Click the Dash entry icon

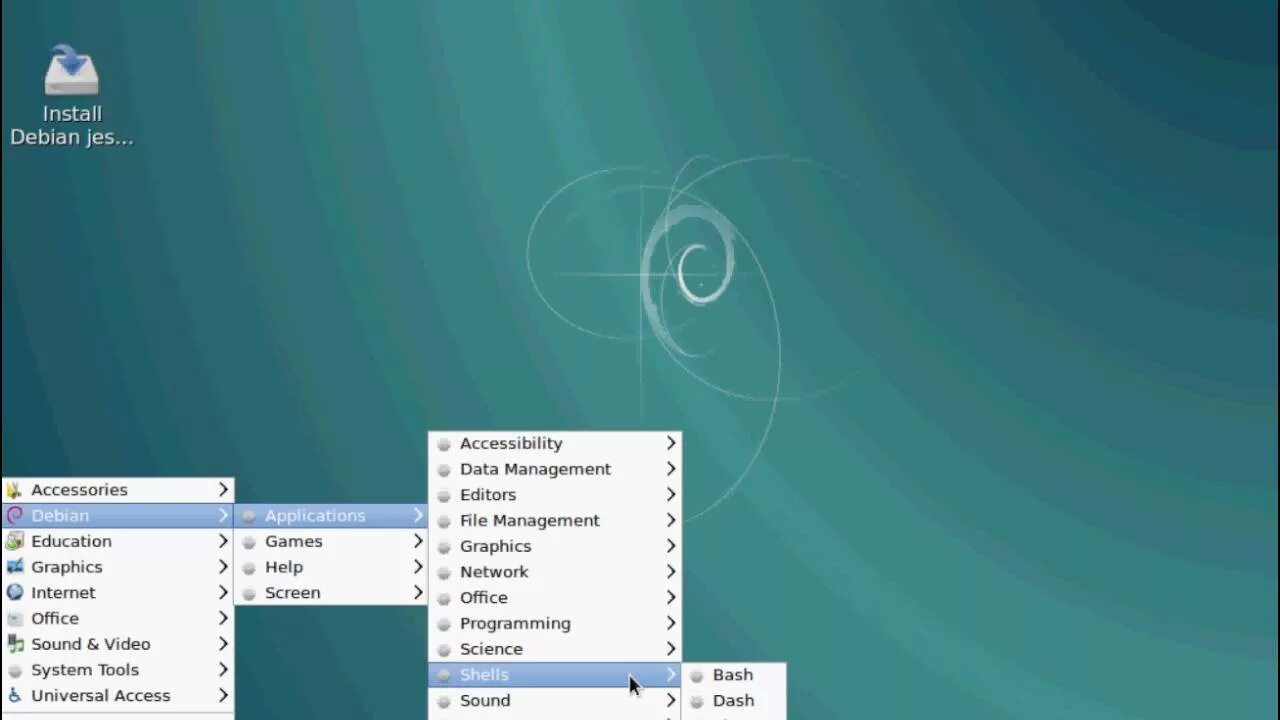click(x=697, y=702)
